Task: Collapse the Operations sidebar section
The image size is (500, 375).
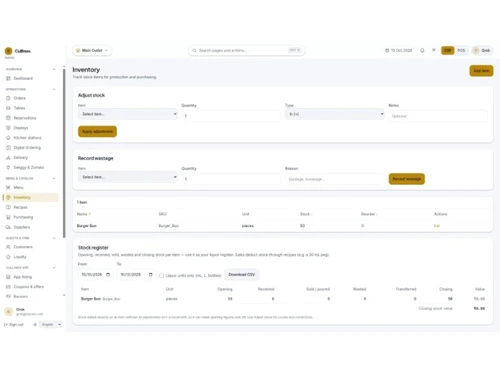Action: [54, 89]
